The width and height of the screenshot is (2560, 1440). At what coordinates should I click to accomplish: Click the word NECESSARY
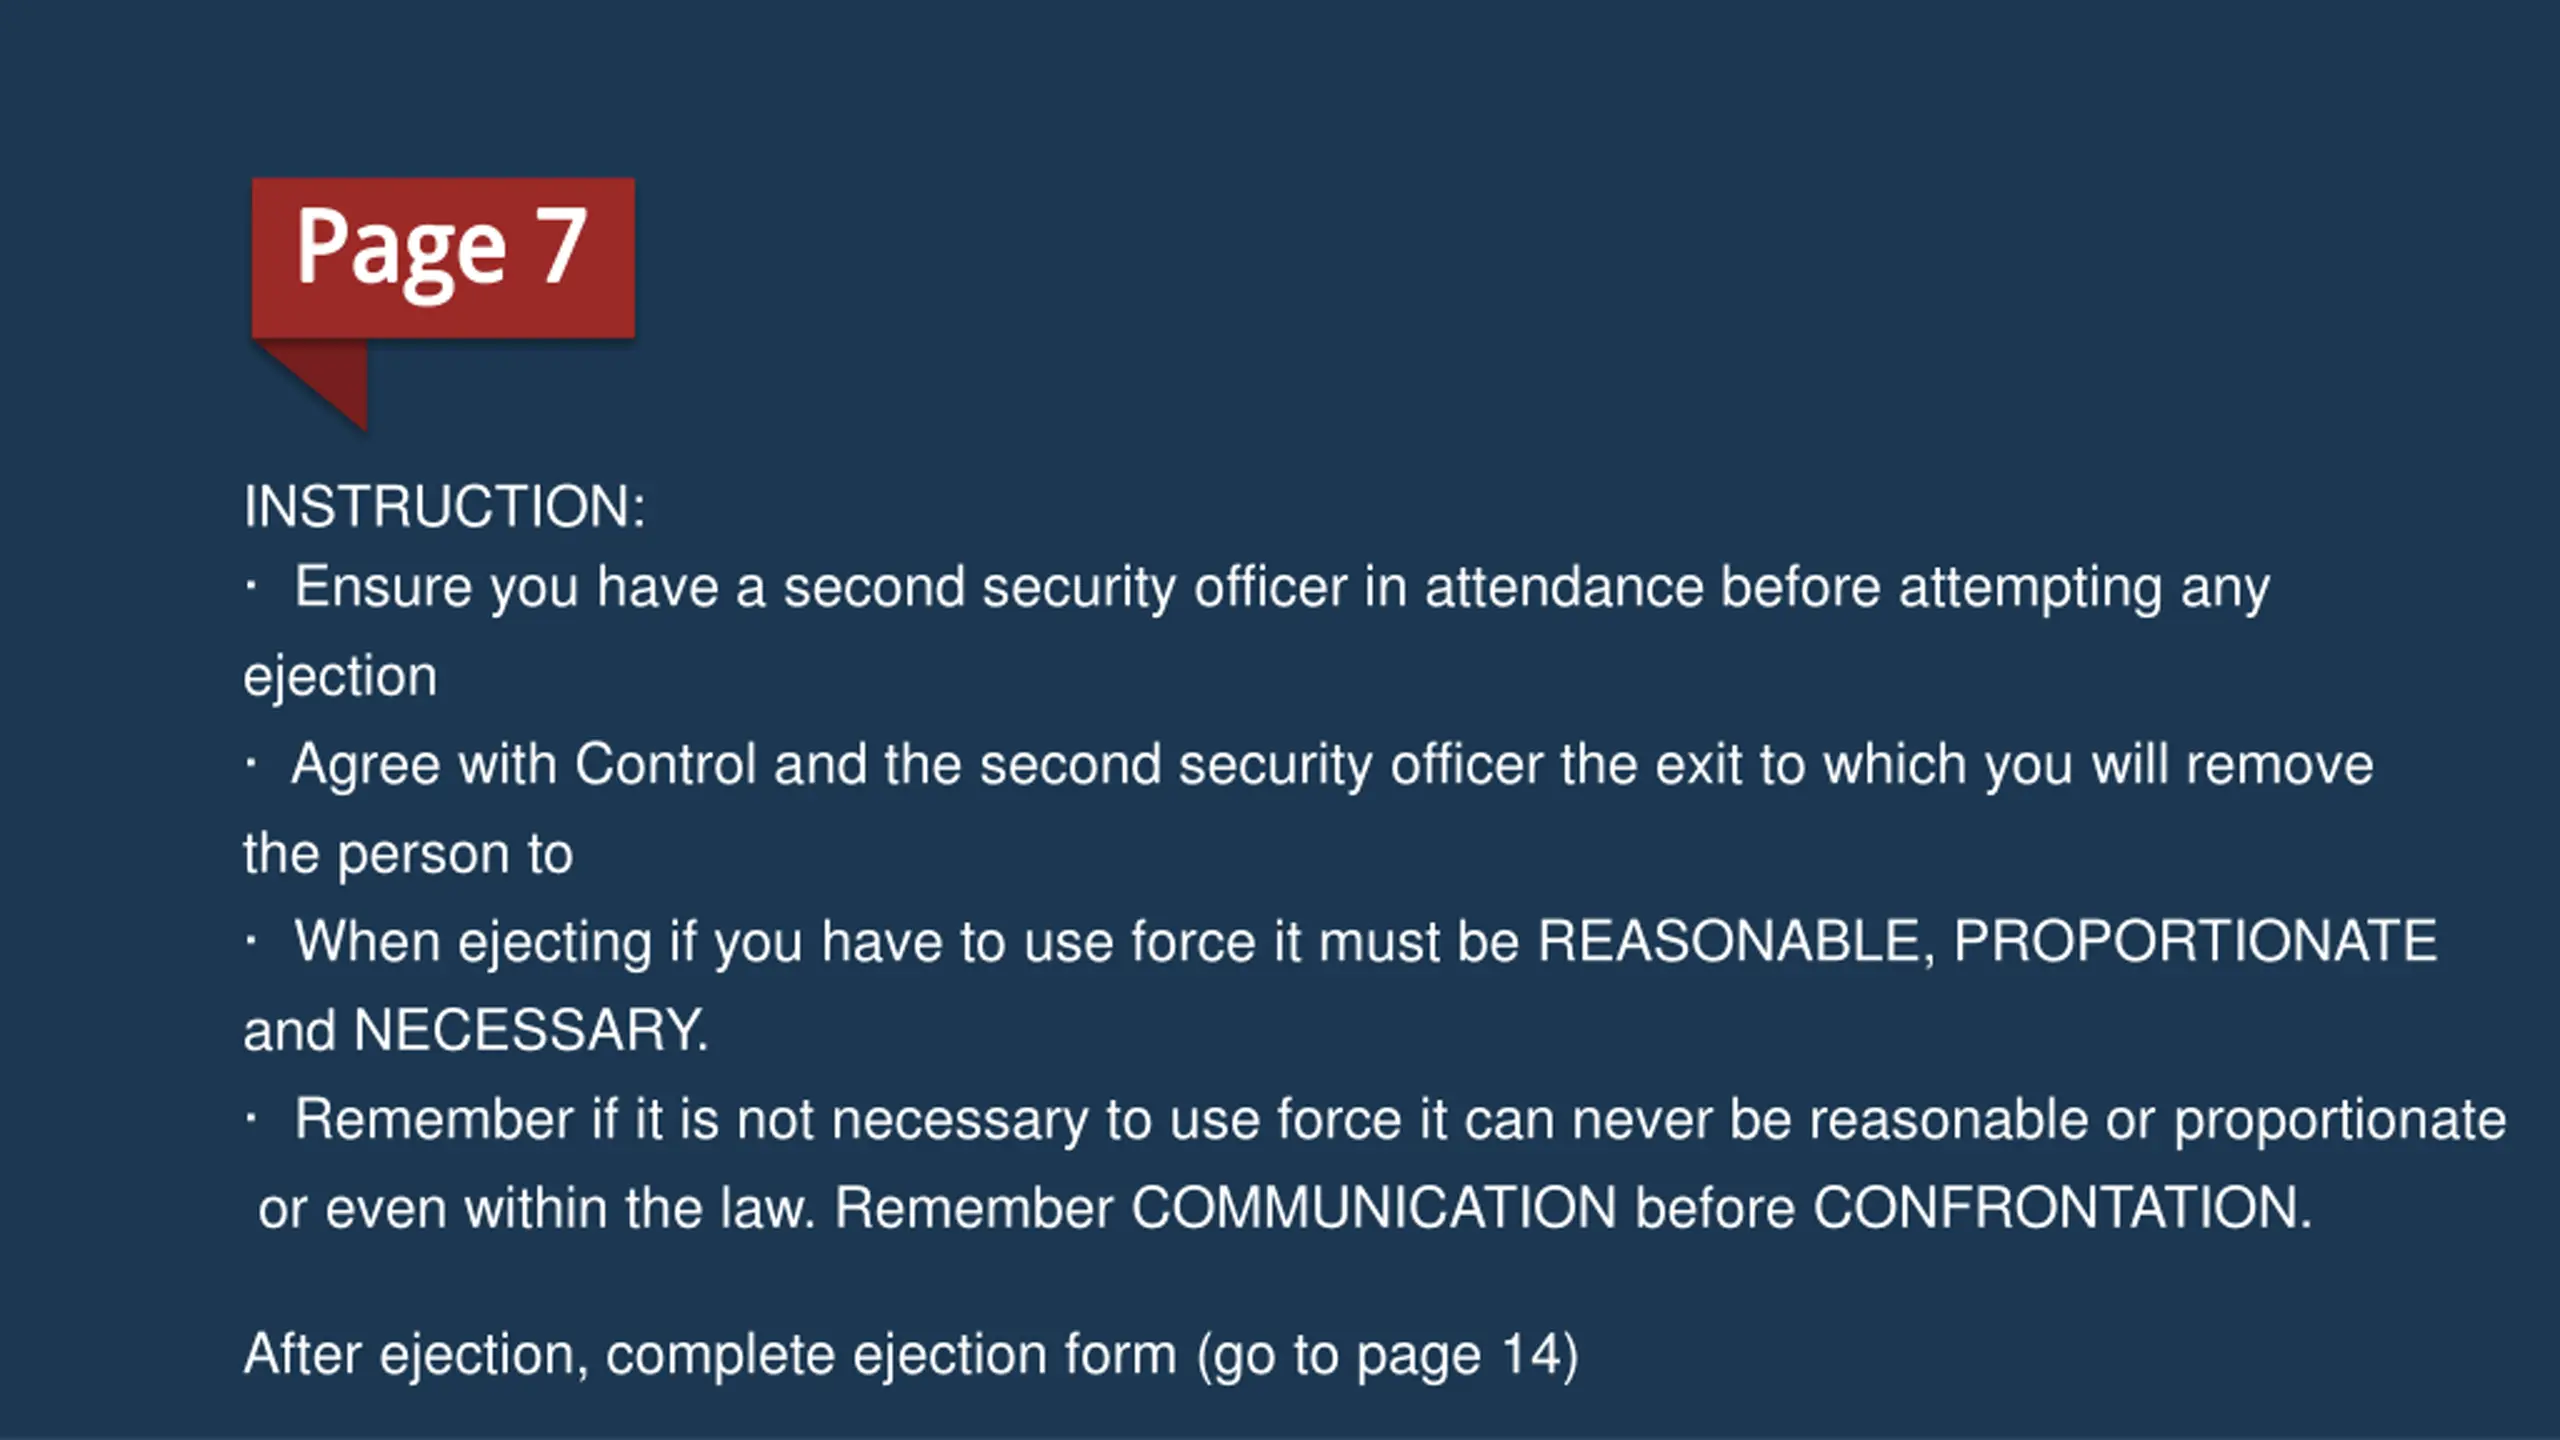pos(531,1030)
